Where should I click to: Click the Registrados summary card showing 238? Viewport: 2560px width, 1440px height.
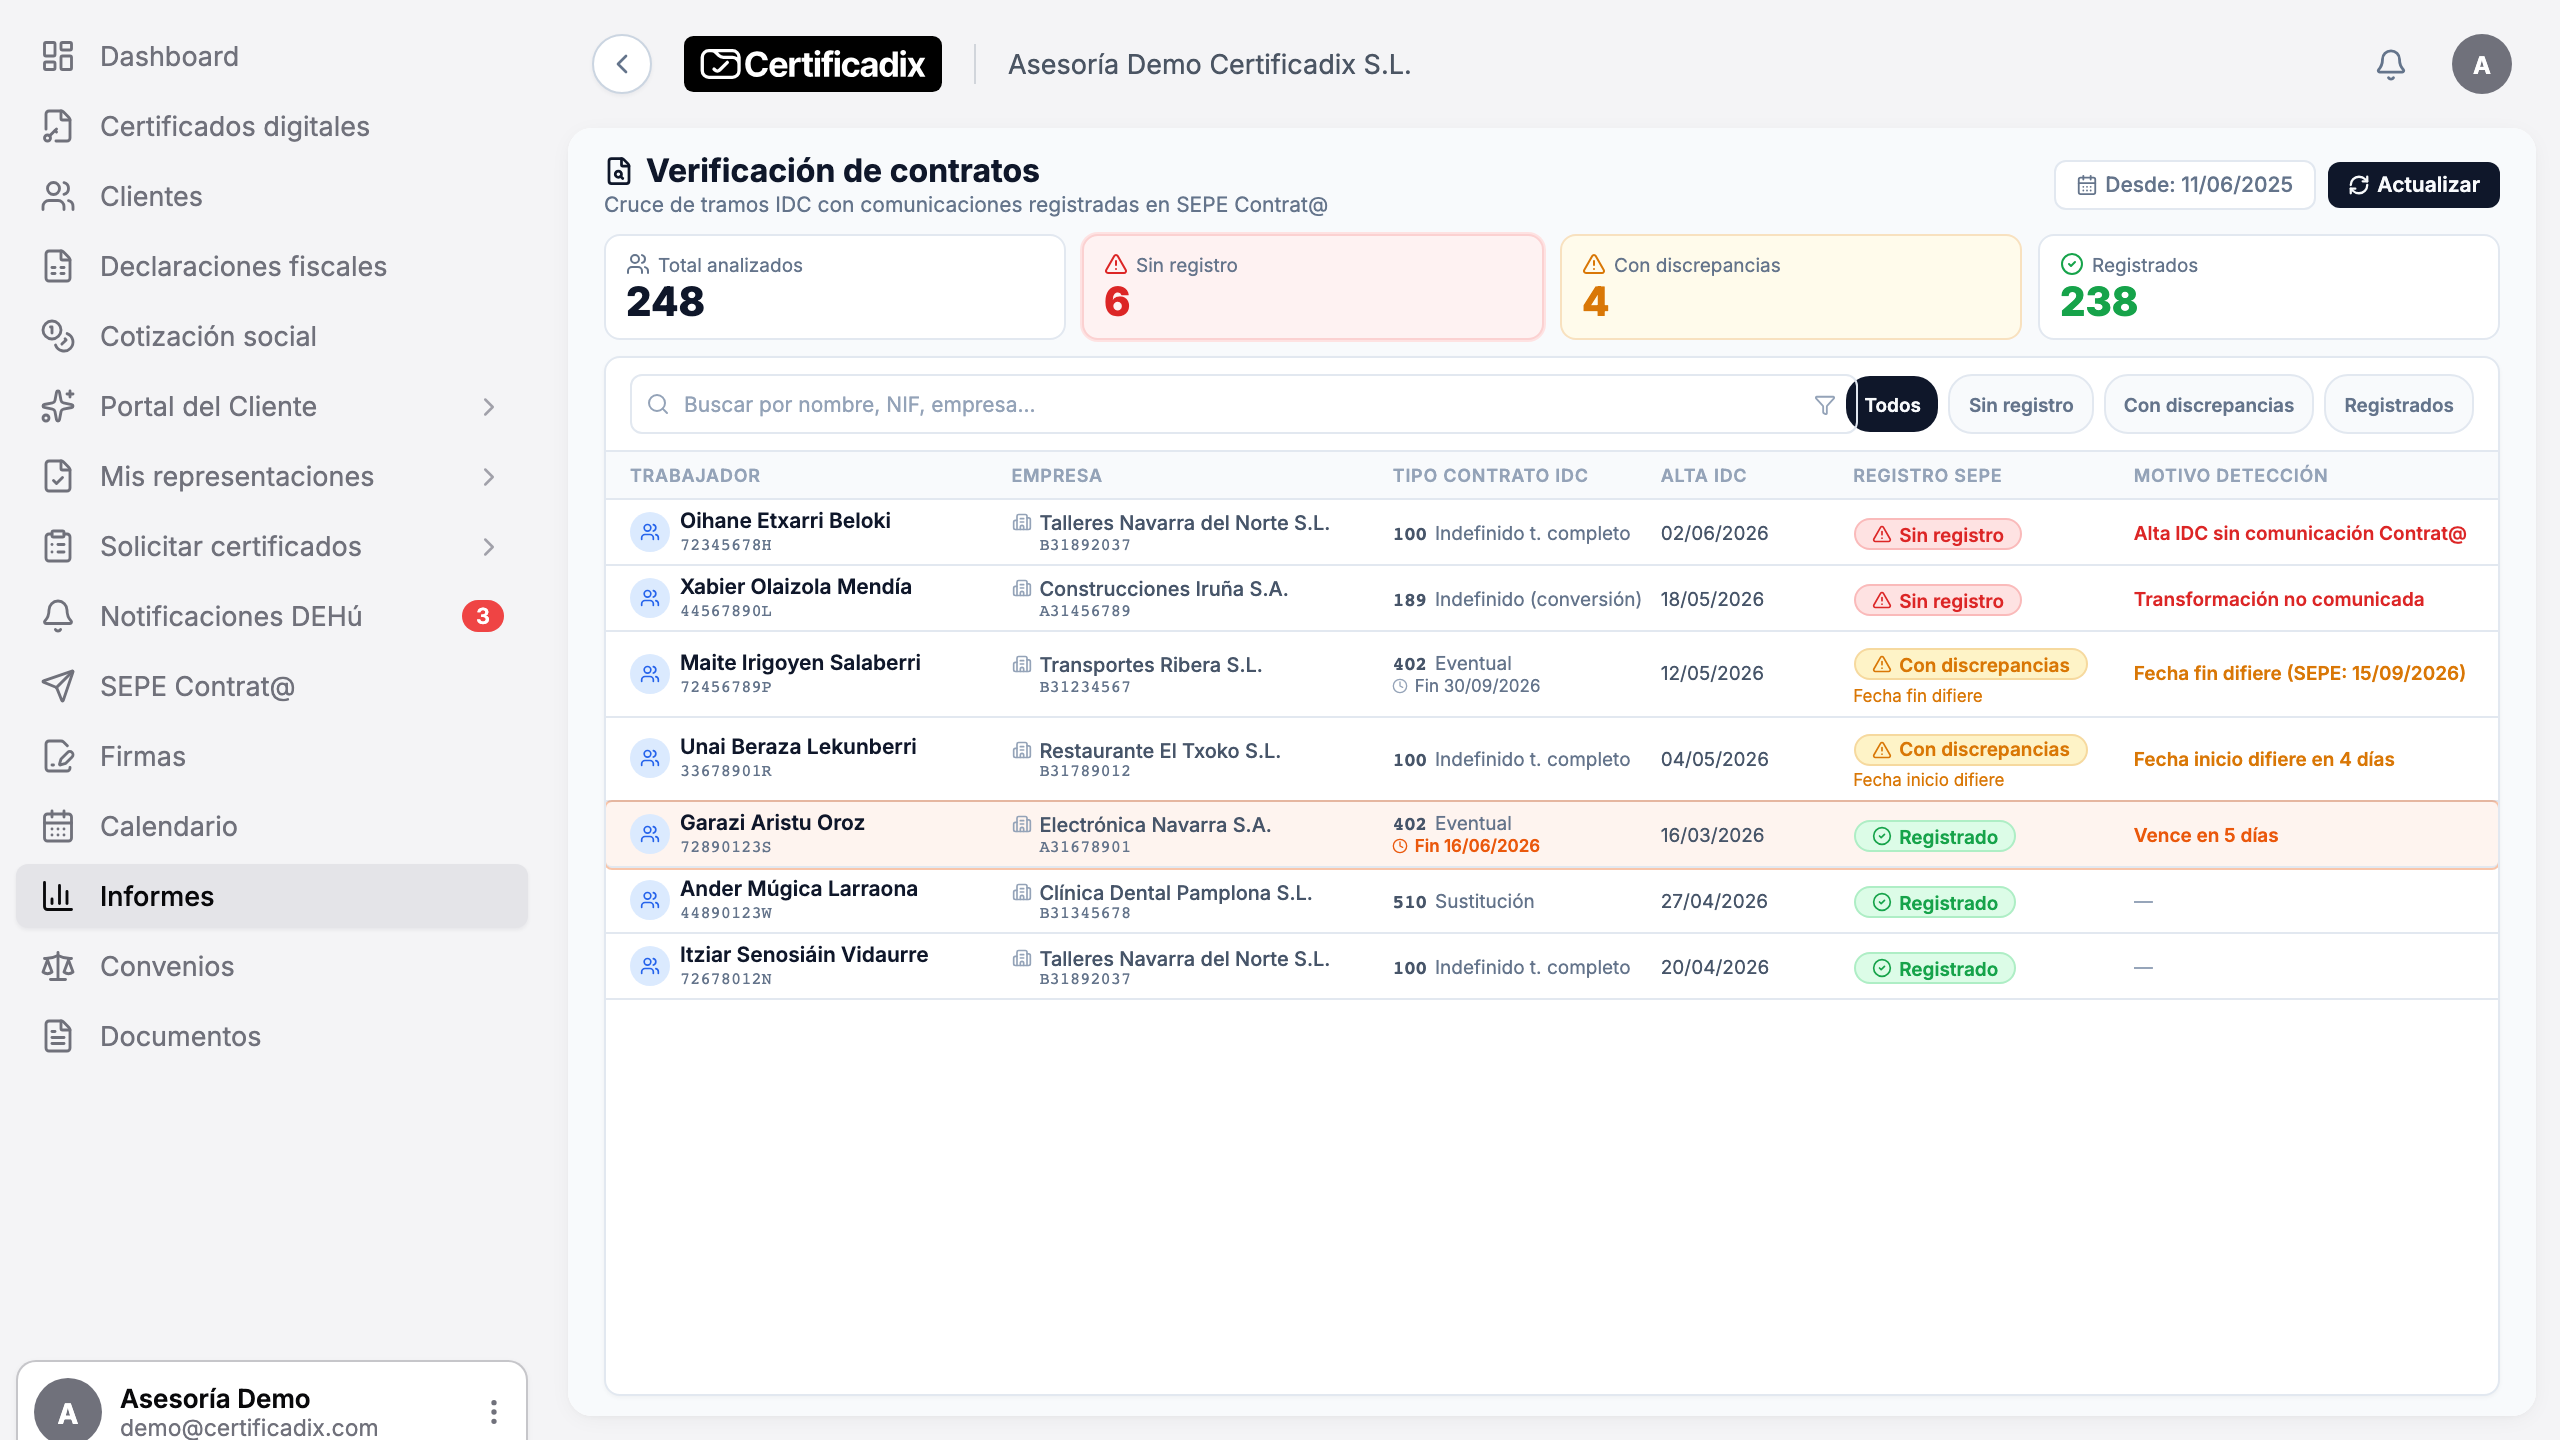tap(2268, 287)
